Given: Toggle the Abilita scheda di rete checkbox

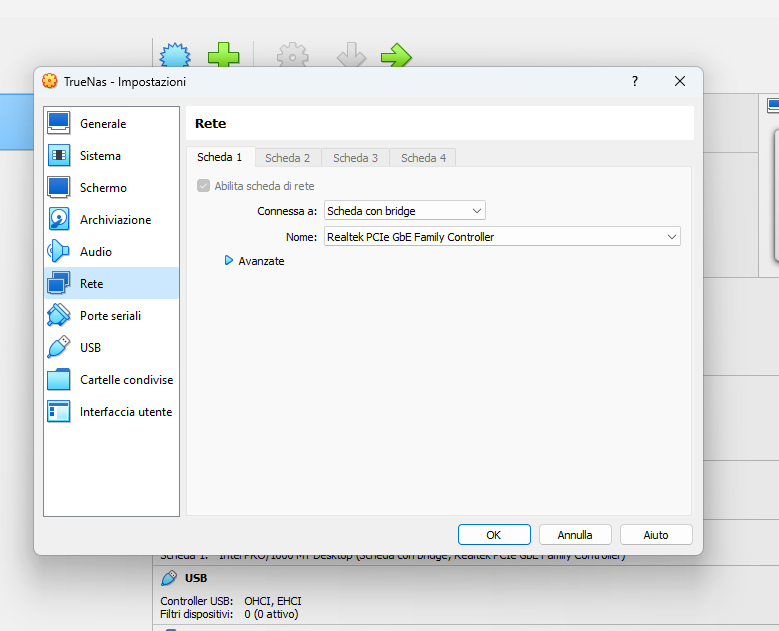Looking at the screenshot, I should (203, 186).
